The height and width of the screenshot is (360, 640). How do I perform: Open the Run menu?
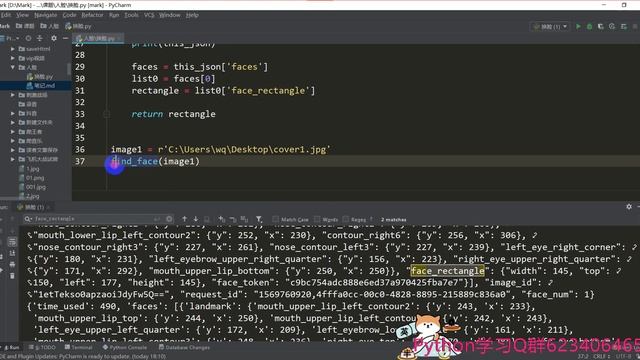click(x=114, y=15)
